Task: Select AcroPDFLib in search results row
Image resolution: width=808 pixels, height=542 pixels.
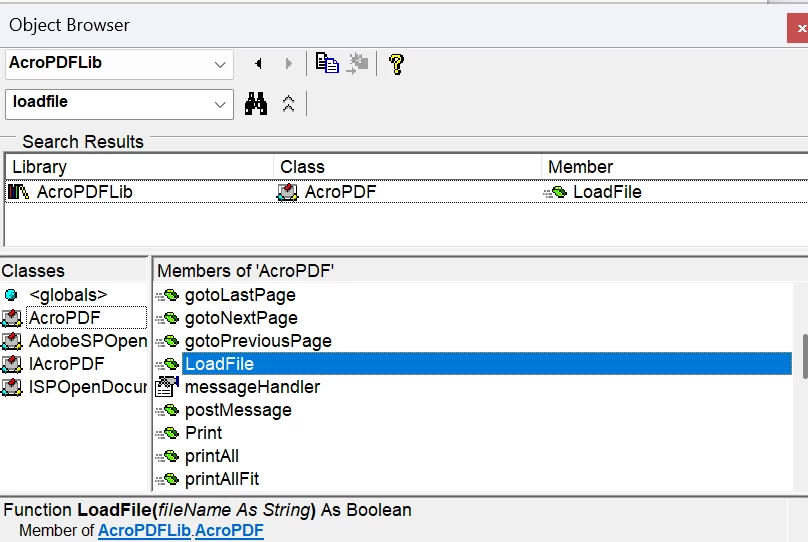Action: click(85, 192)
